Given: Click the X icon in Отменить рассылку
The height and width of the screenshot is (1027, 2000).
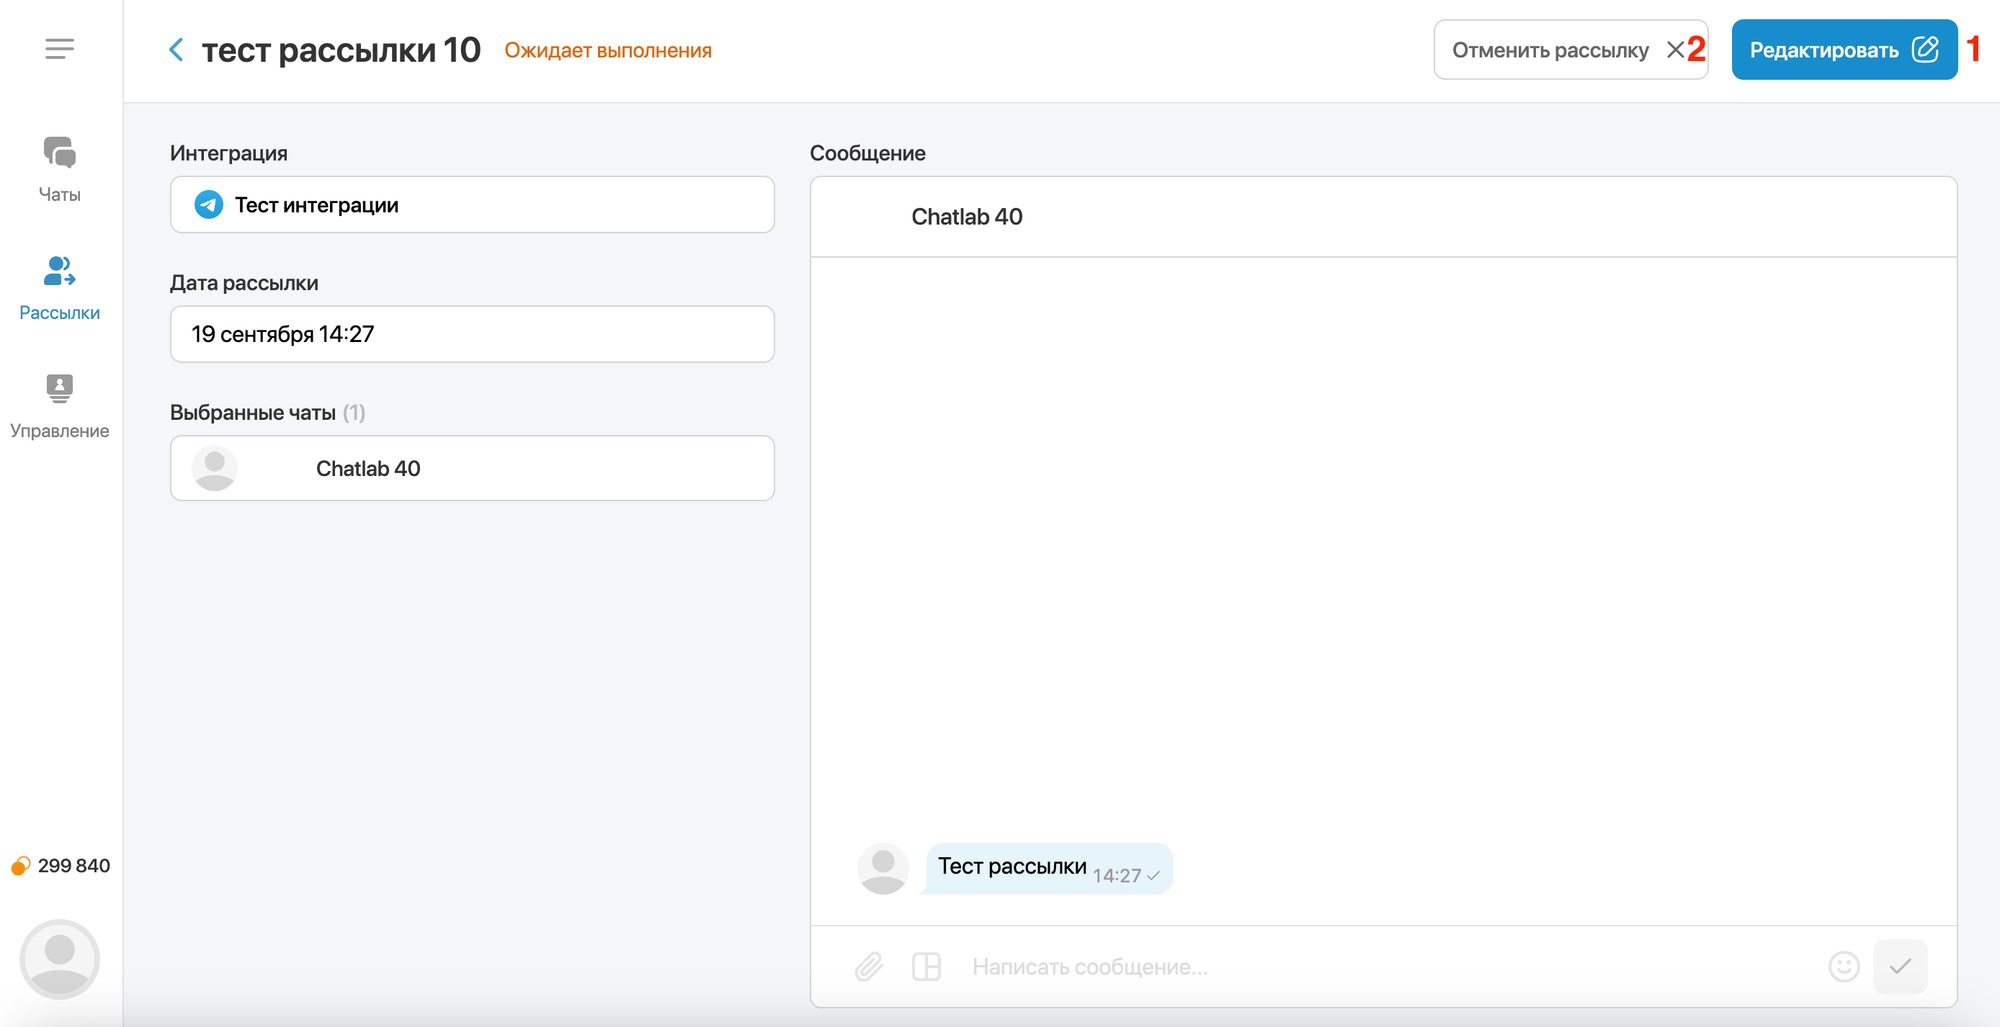Looking at the screenshot, I should click(1675, 50).
